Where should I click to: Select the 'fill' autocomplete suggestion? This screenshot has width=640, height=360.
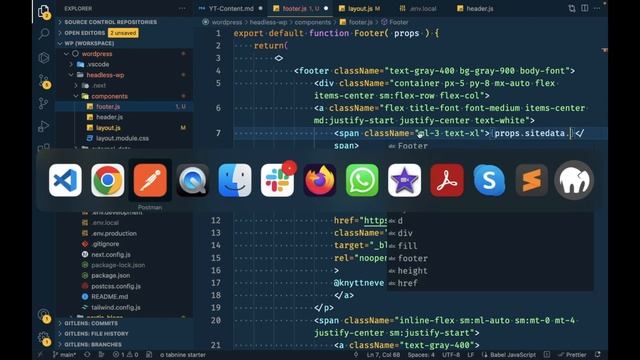(490, 246)
